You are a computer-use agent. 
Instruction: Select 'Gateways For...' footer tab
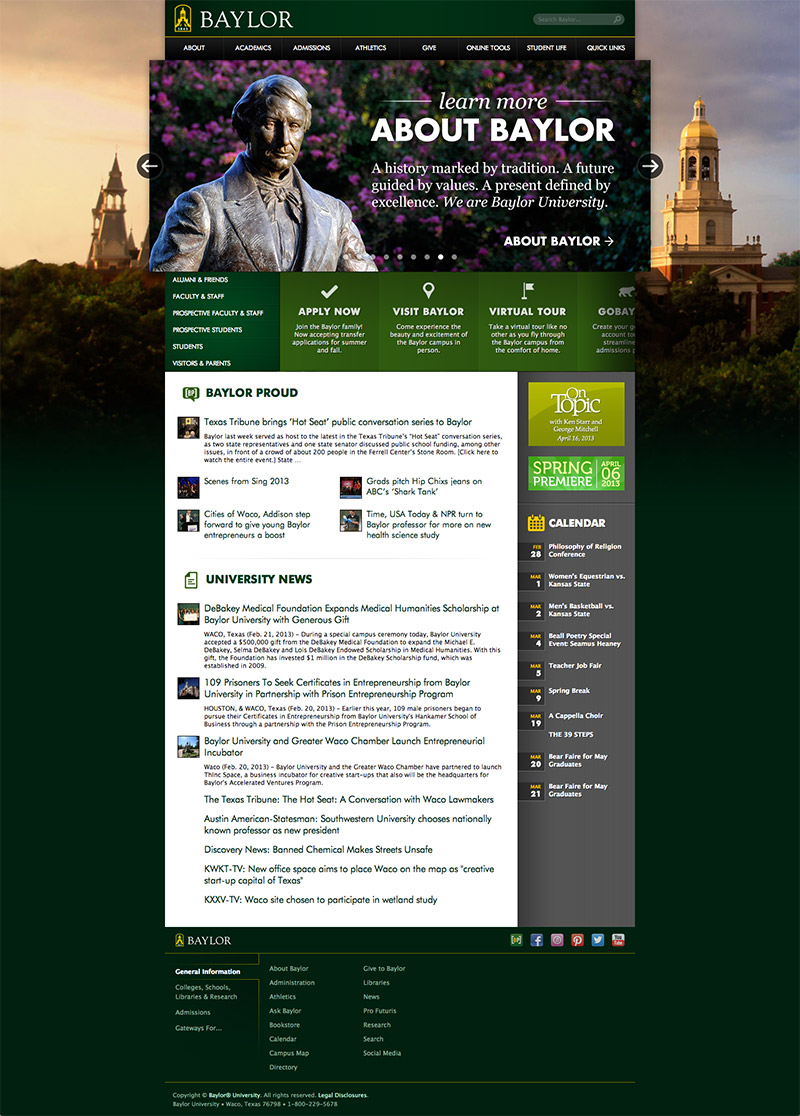[x=199, y=1028]
